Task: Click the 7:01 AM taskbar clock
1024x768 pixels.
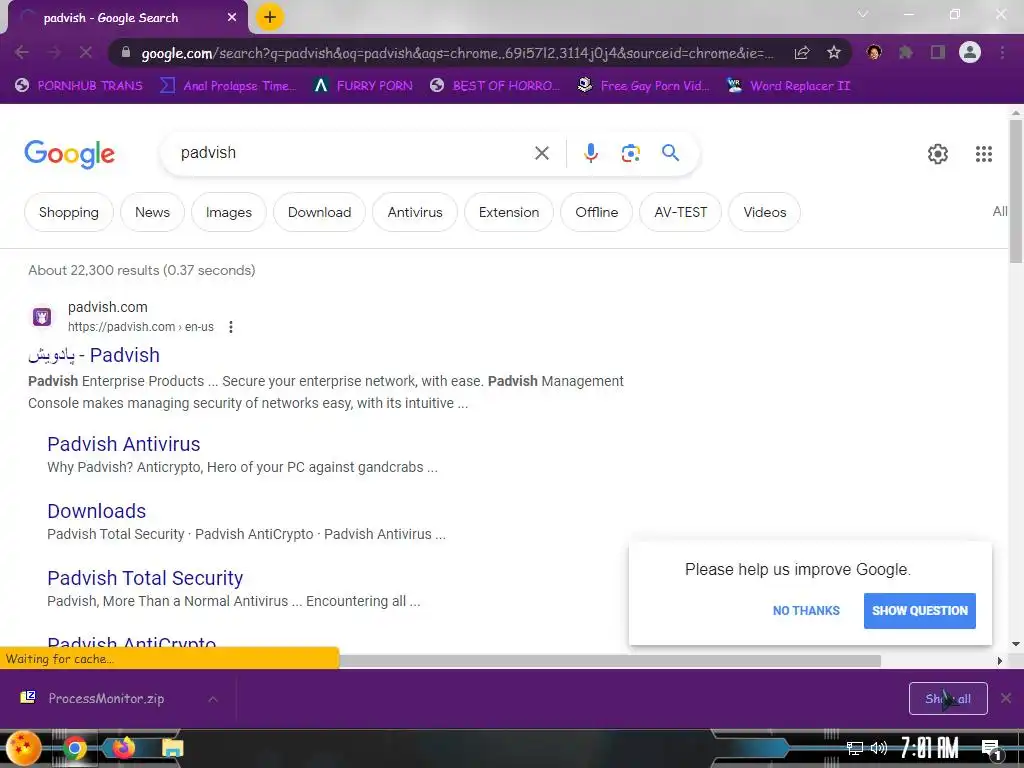Action: click(x=930, y=748)
